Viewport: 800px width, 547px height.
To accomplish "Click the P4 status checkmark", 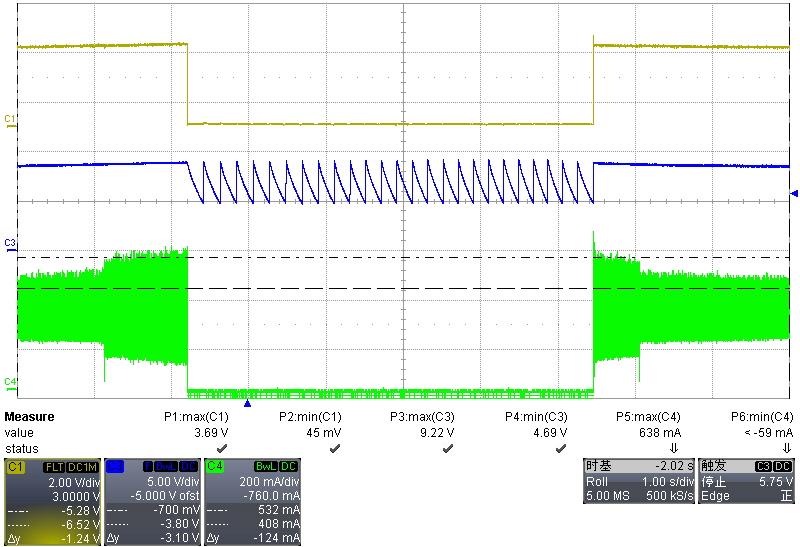I will 560,449.
